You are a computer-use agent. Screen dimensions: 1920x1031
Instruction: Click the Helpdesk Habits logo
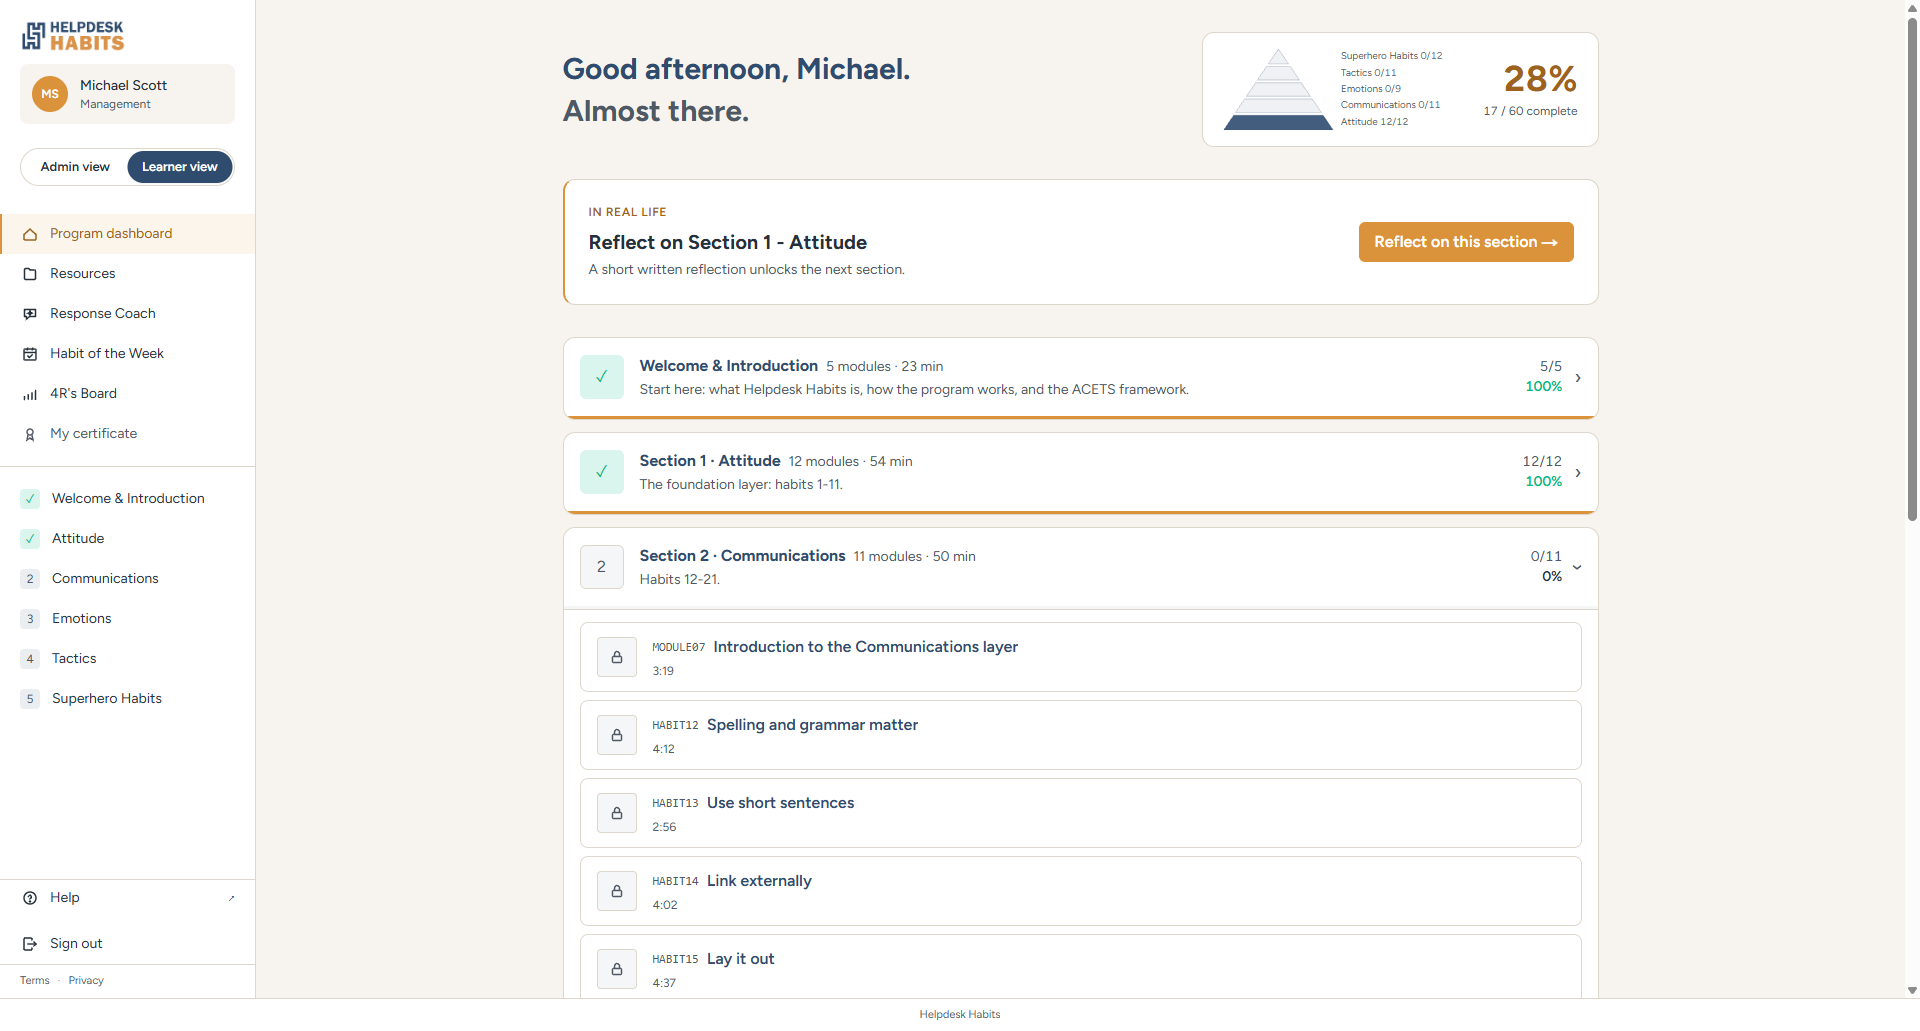[x=73, y=36]
